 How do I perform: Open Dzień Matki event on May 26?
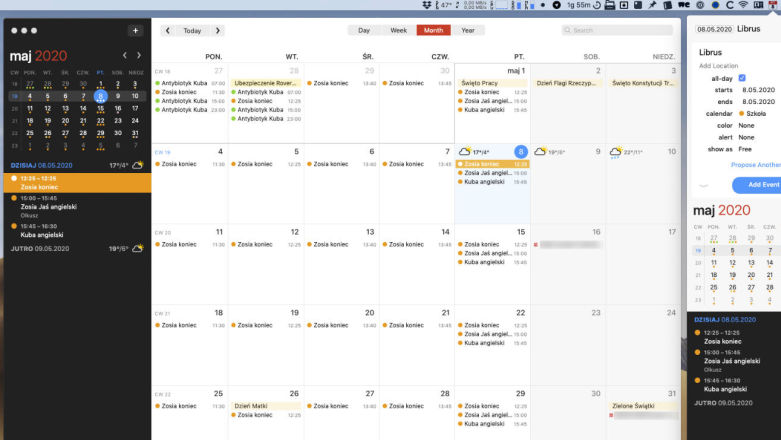(x=265, y=406)
